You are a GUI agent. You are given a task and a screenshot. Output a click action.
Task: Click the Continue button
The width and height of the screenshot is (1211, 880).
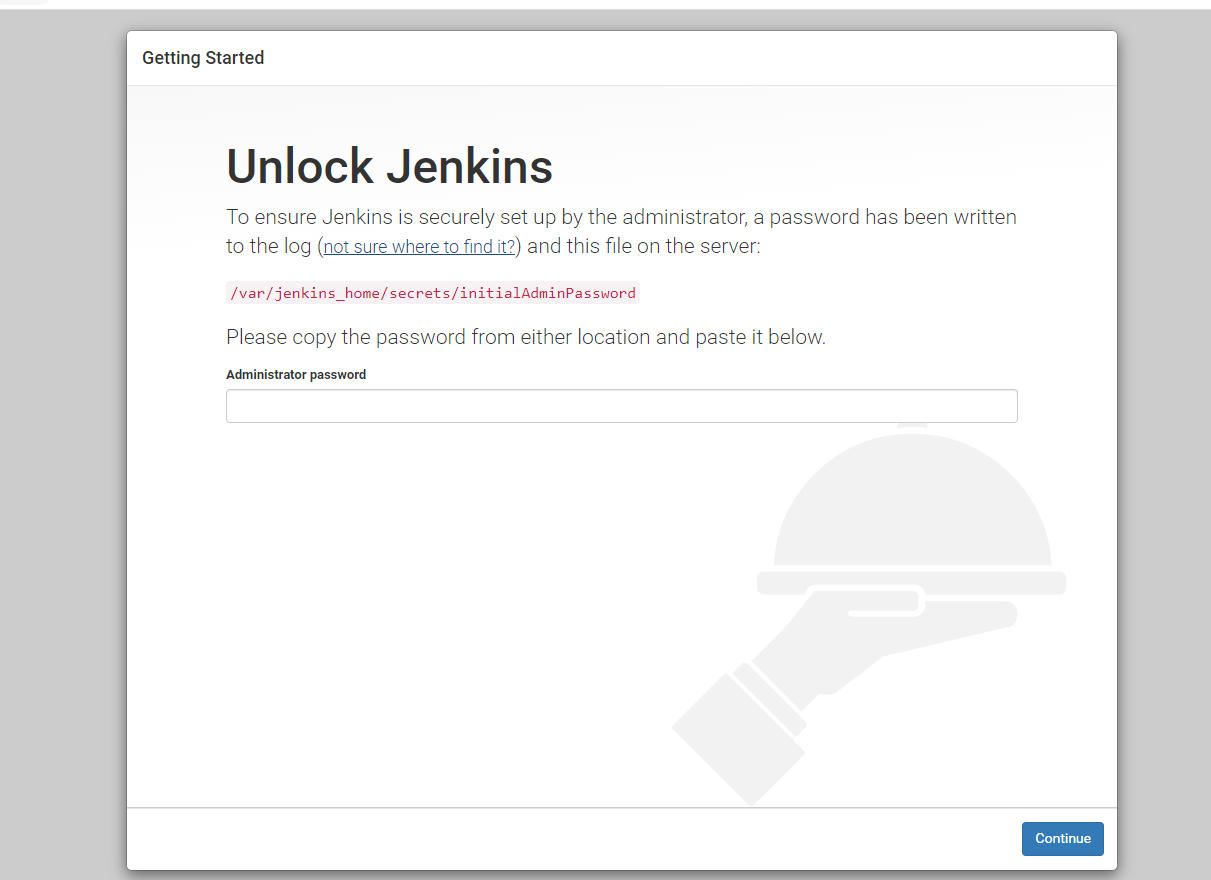[1062, 838]
